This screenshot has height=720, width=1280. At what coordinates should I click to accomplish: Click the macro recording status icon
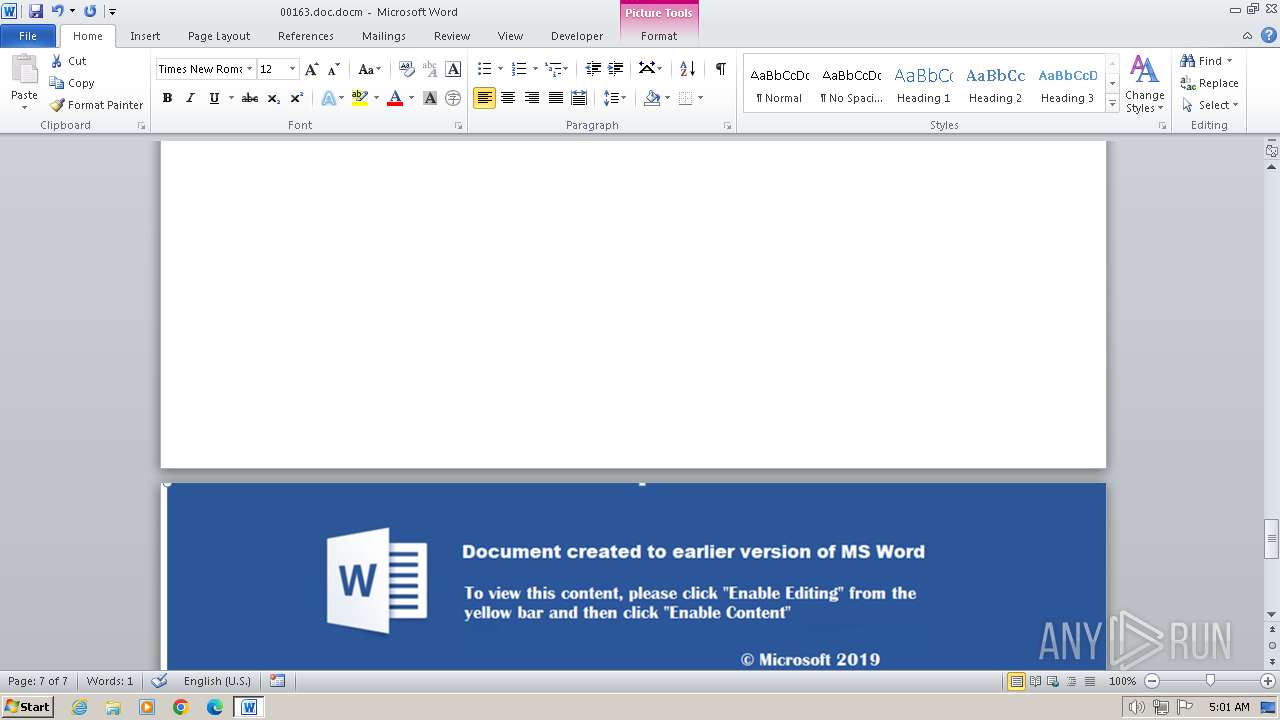278,681
